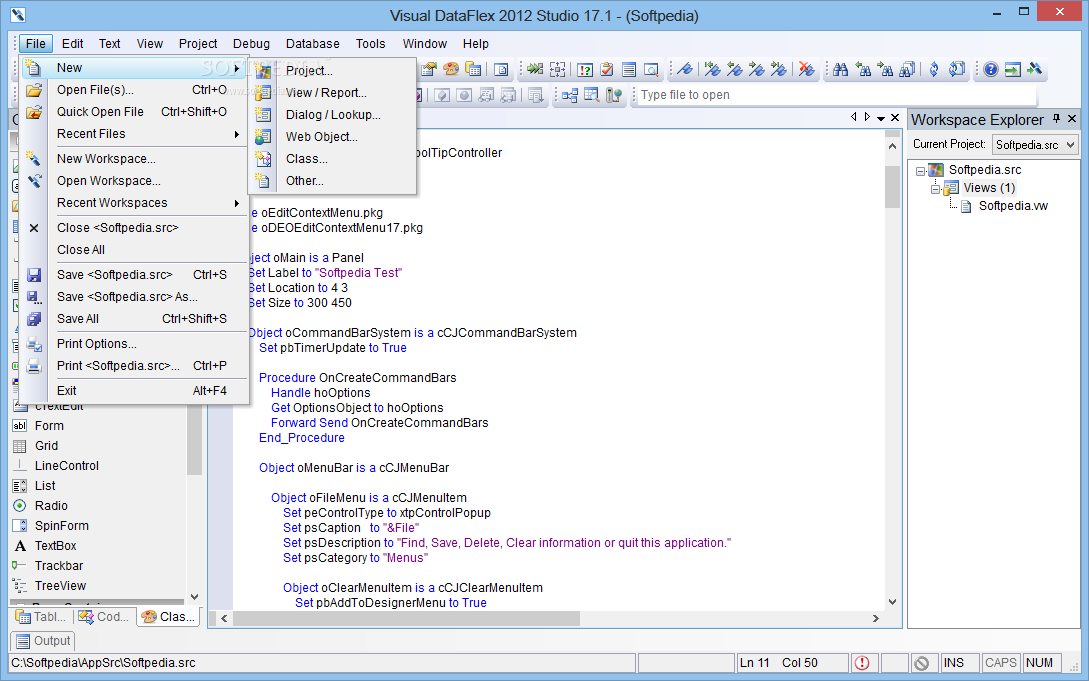Open the Database menu in menu bar

point(313,44)
